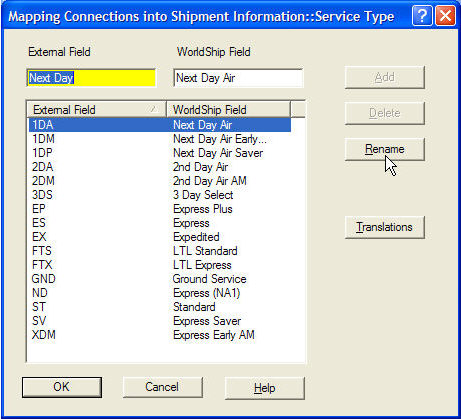Click the Express Early AM cell
The width and height of the screenshot is (461, 419).
click(x=214, y=335)
